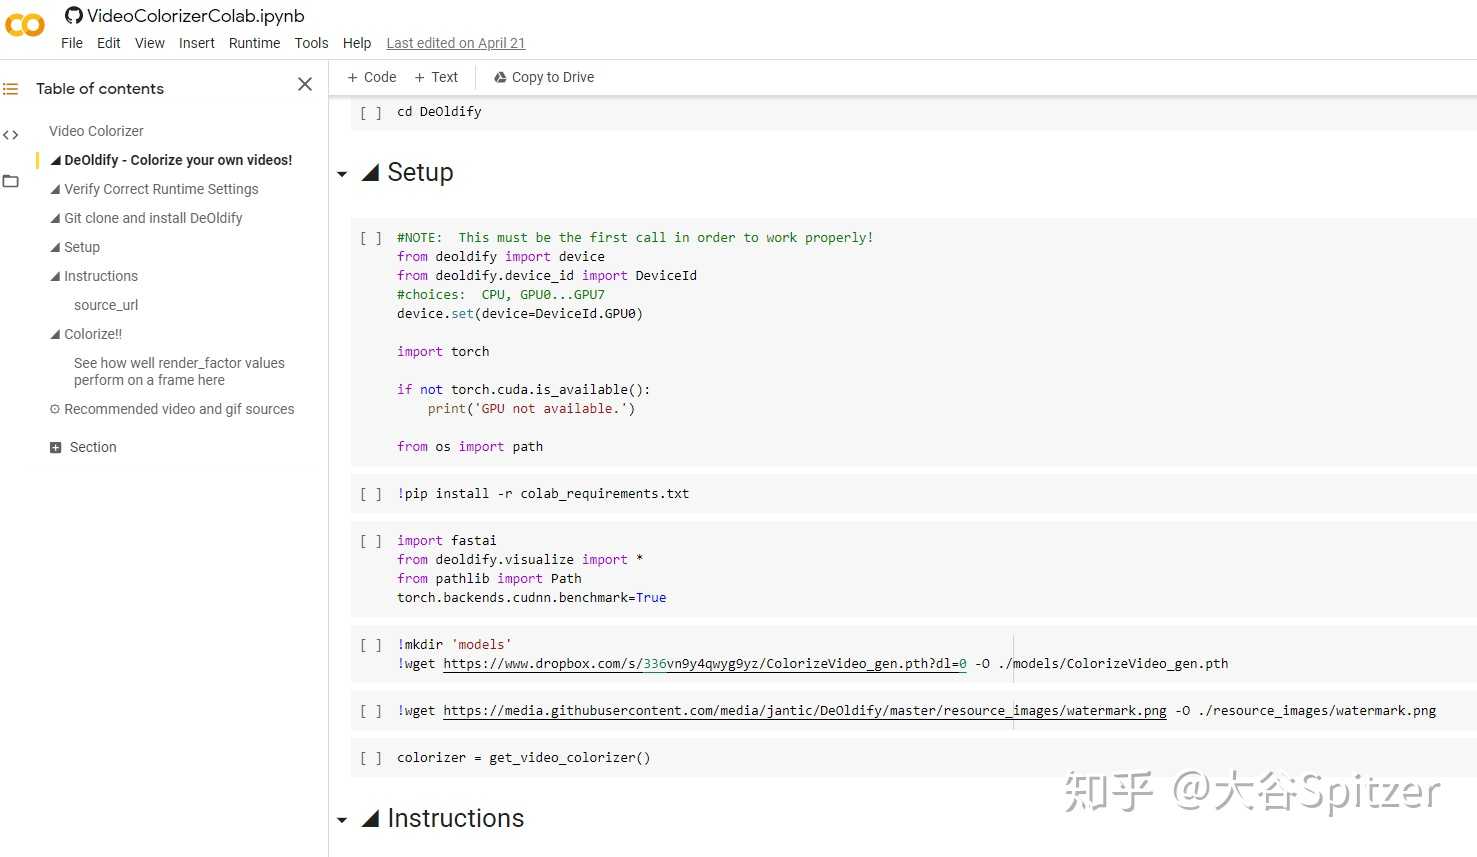Add a new Section in contents
The width and height of the screenshot is (1477, 857).
tap(84, 447)
